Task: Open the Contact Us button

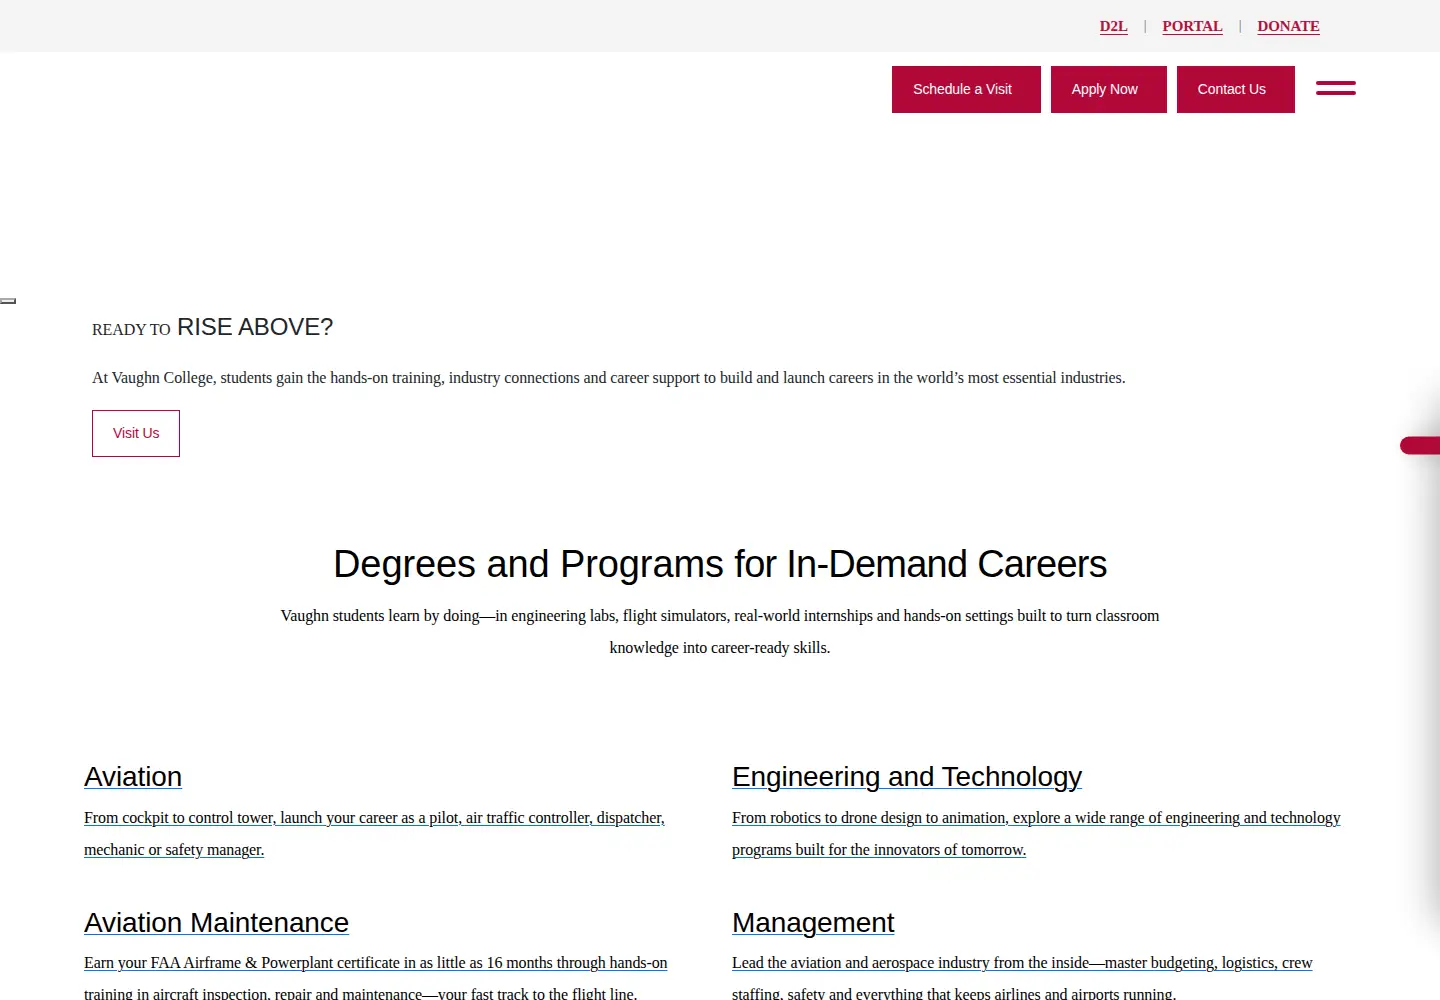Action: pos(1235,89)
